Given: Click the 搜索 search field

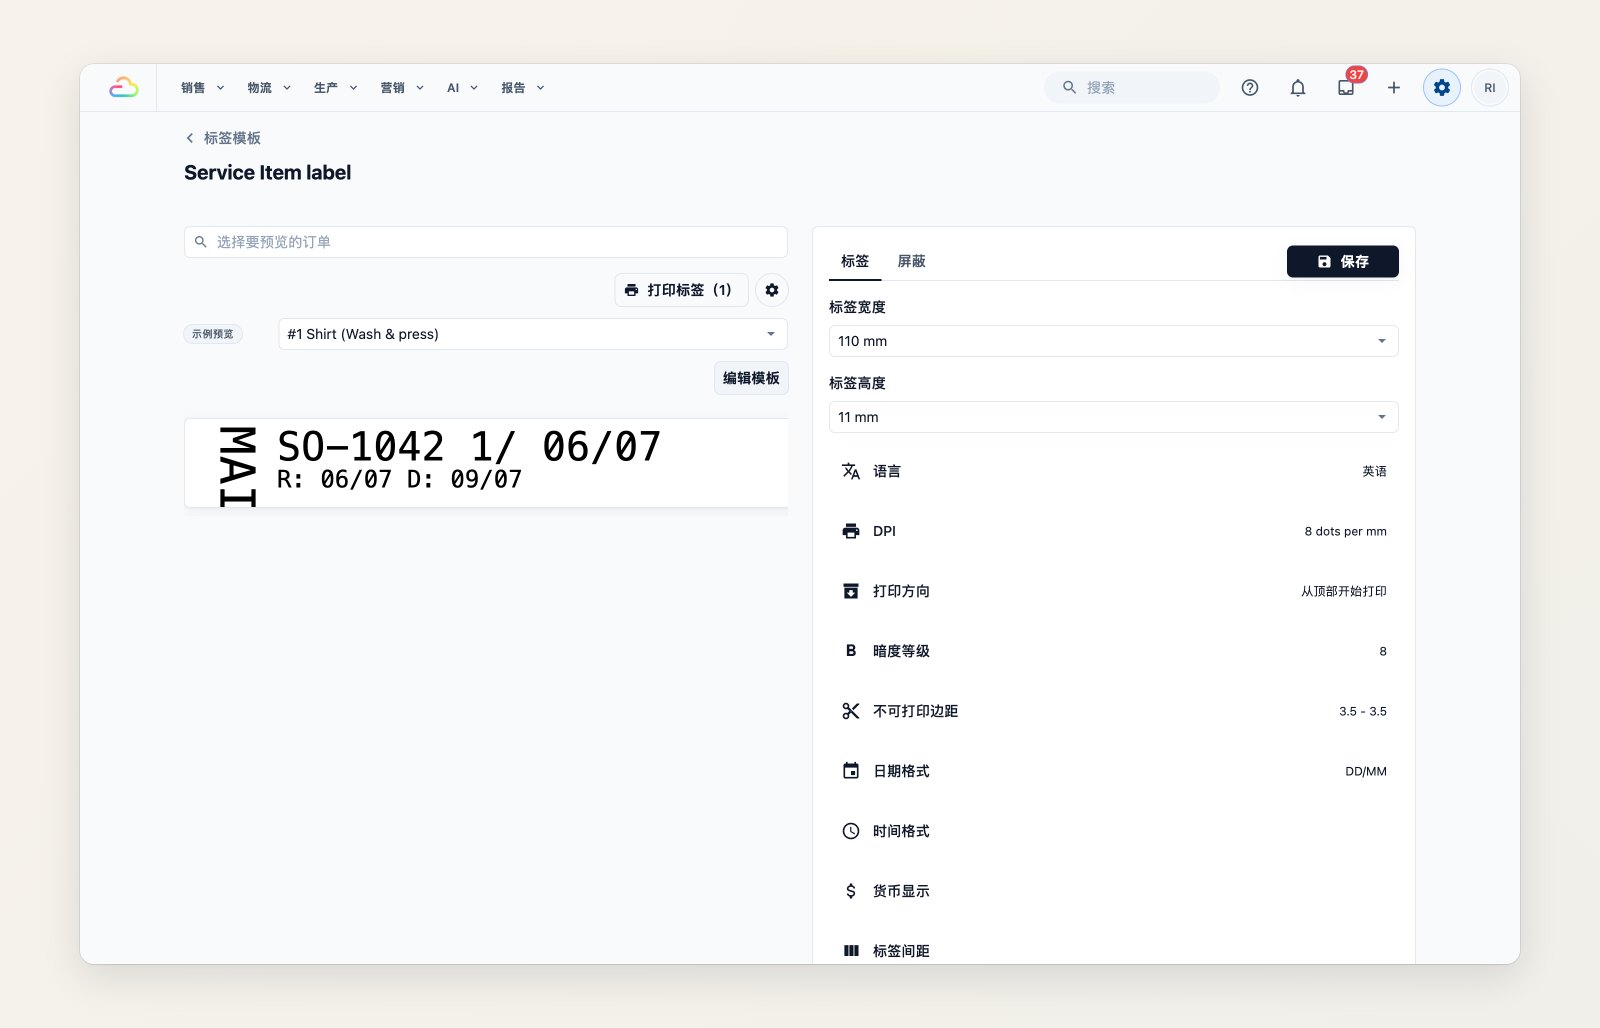Looking at the screenshot, I should click(x=1132, y=88).
